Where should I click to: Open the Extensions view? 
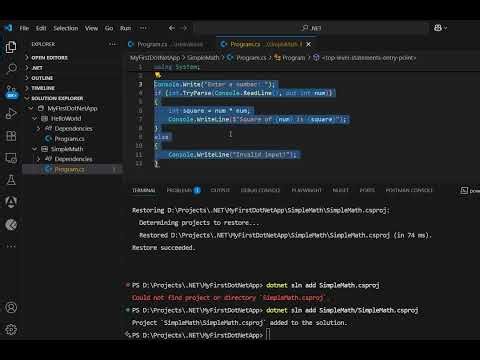point(11,136)
